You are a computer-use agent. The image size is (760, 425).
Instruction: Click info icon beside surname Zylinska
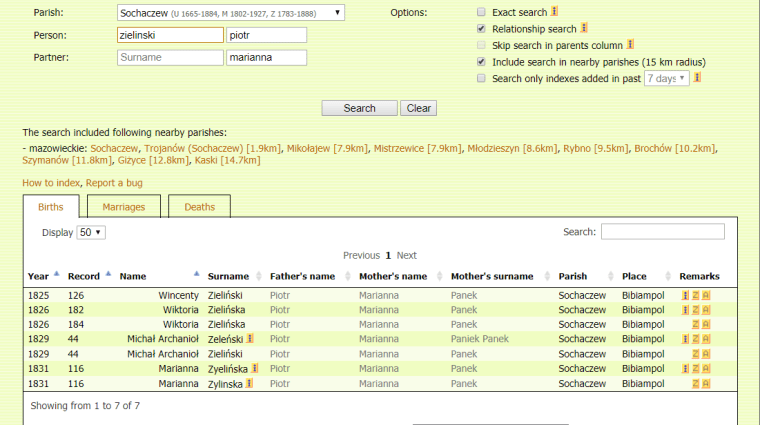(x=250, y=383)
